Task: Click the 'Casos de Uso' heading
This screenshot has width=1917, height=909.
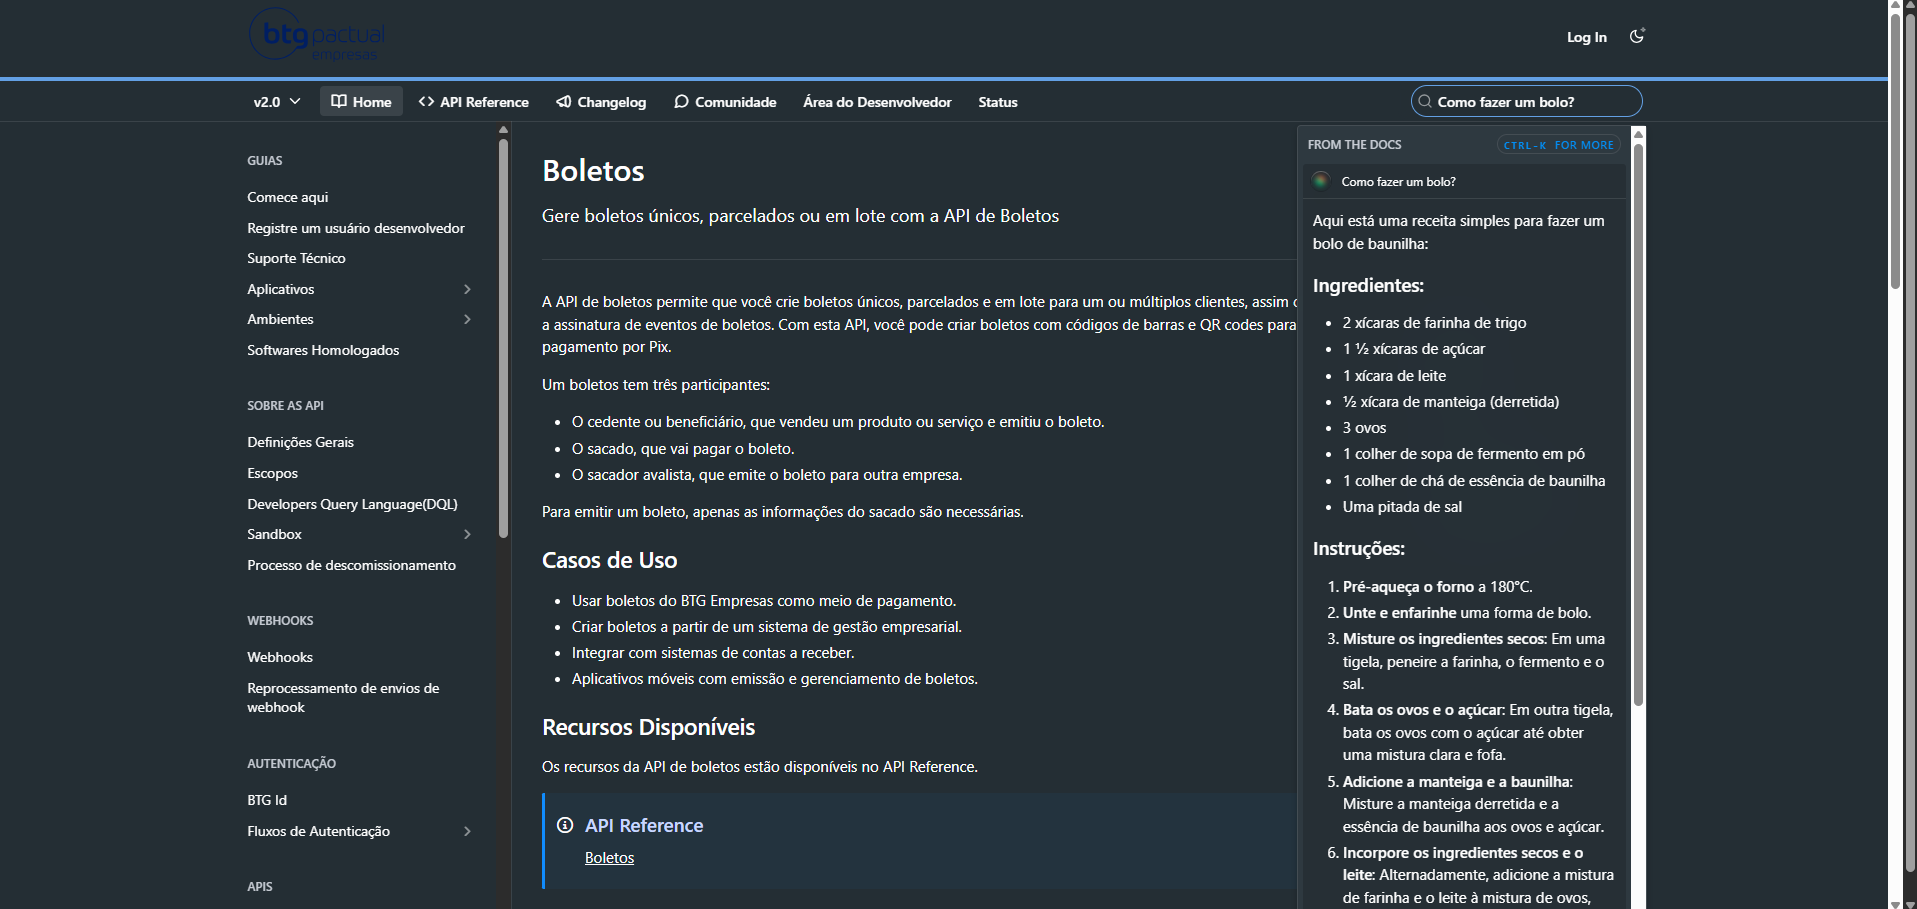Action: pyautogui.click(x=609, y=560)
